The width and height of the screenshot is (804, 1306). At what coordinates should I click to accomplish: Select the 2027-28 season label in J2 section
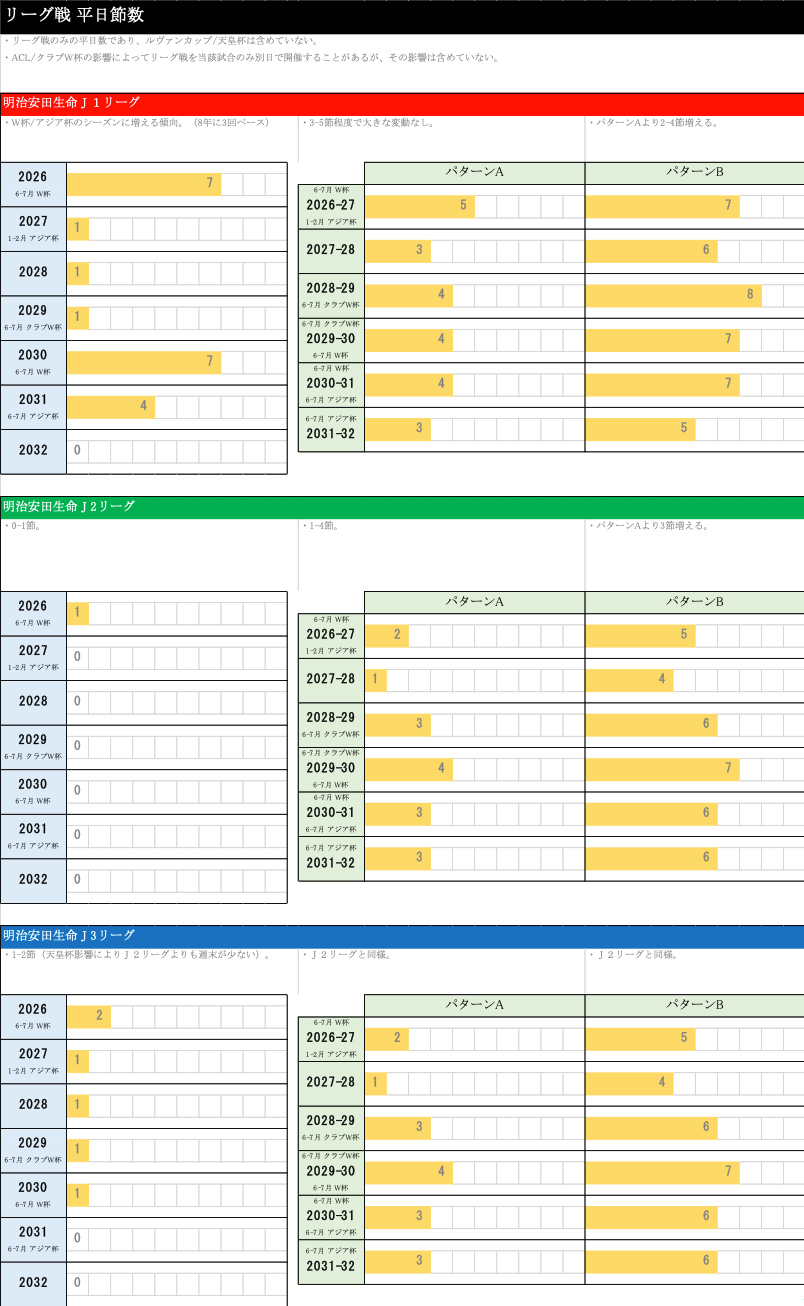[331, 679]
